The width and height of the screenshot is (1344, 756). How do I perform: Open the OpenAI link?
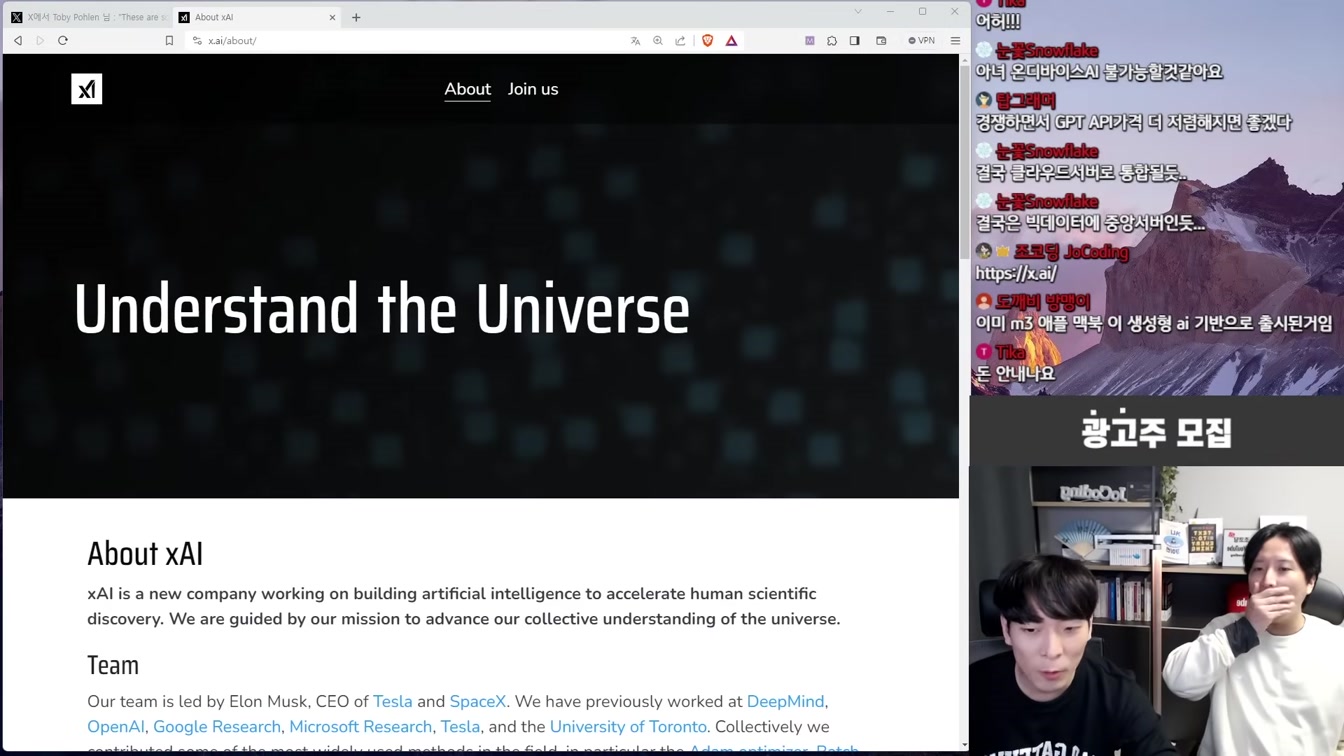pos(116,727)
